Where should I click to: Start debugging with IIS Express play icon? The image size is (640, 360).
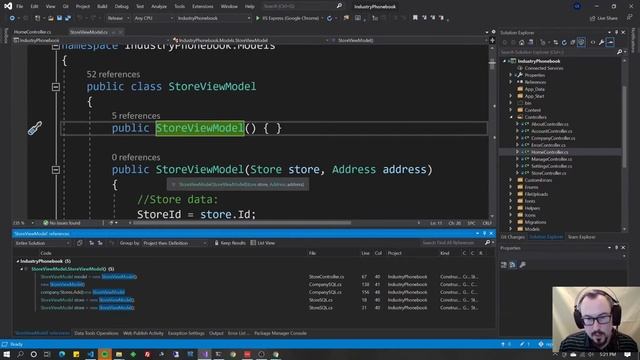258,18
